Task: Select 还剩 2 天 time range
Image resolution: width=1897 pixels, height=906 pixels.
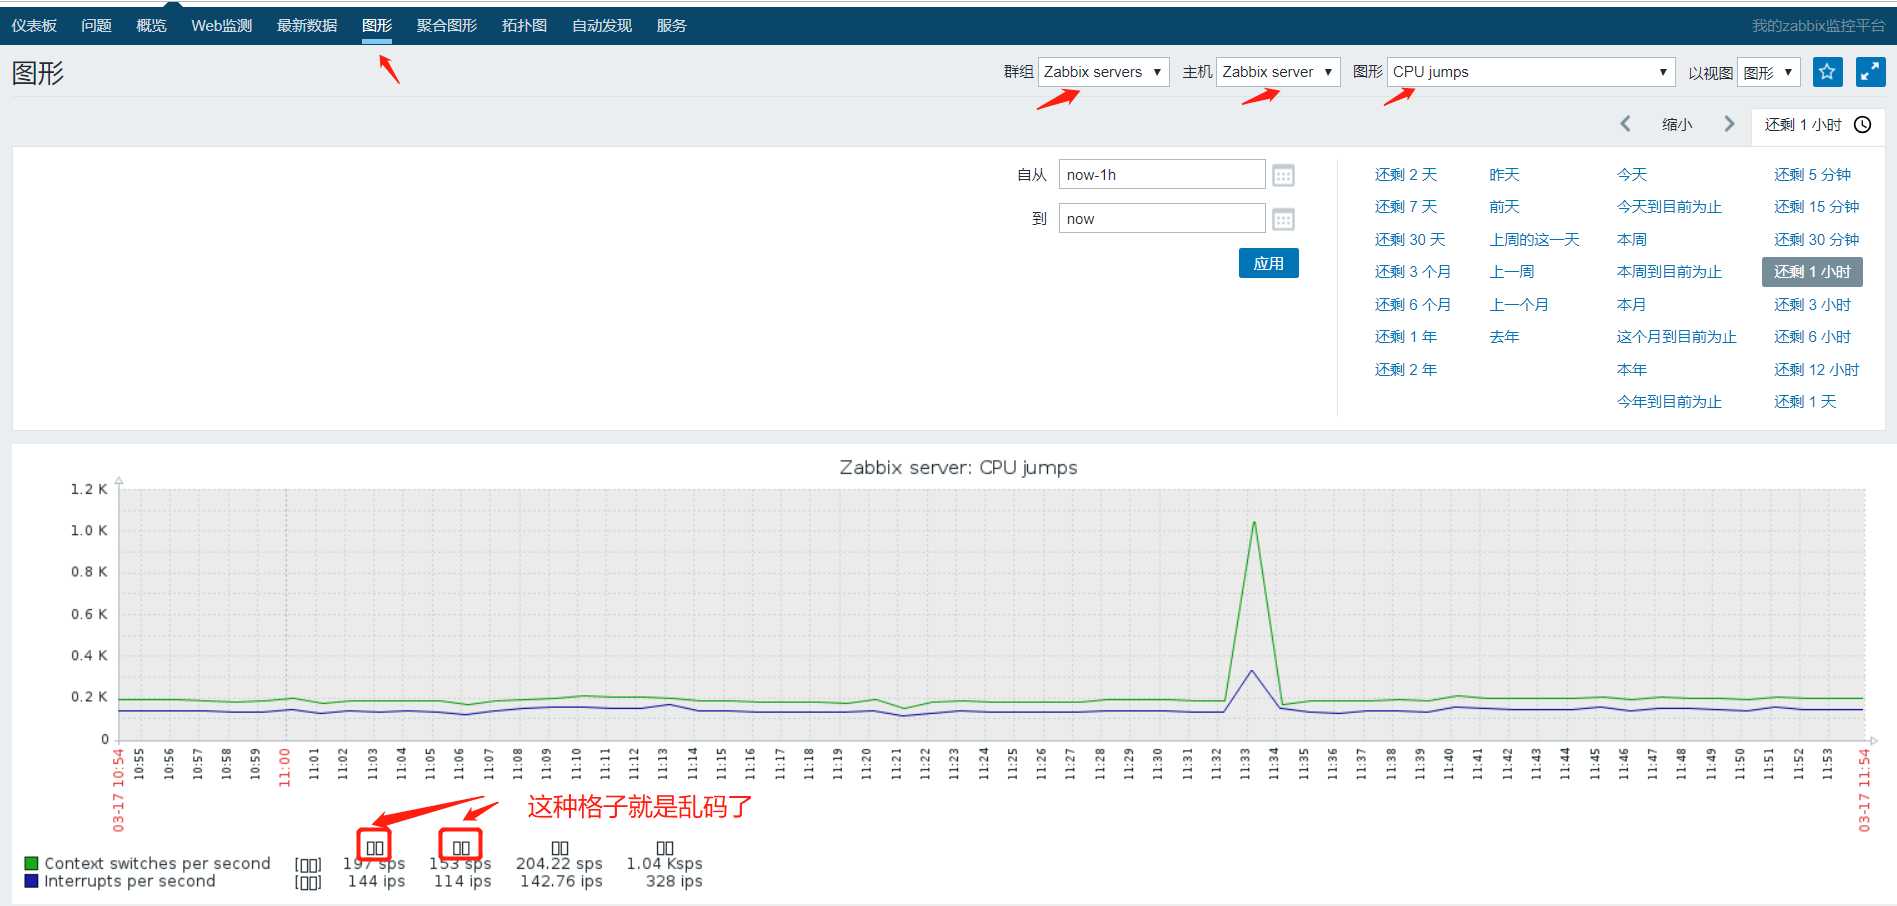Action: coord(1406,174)
